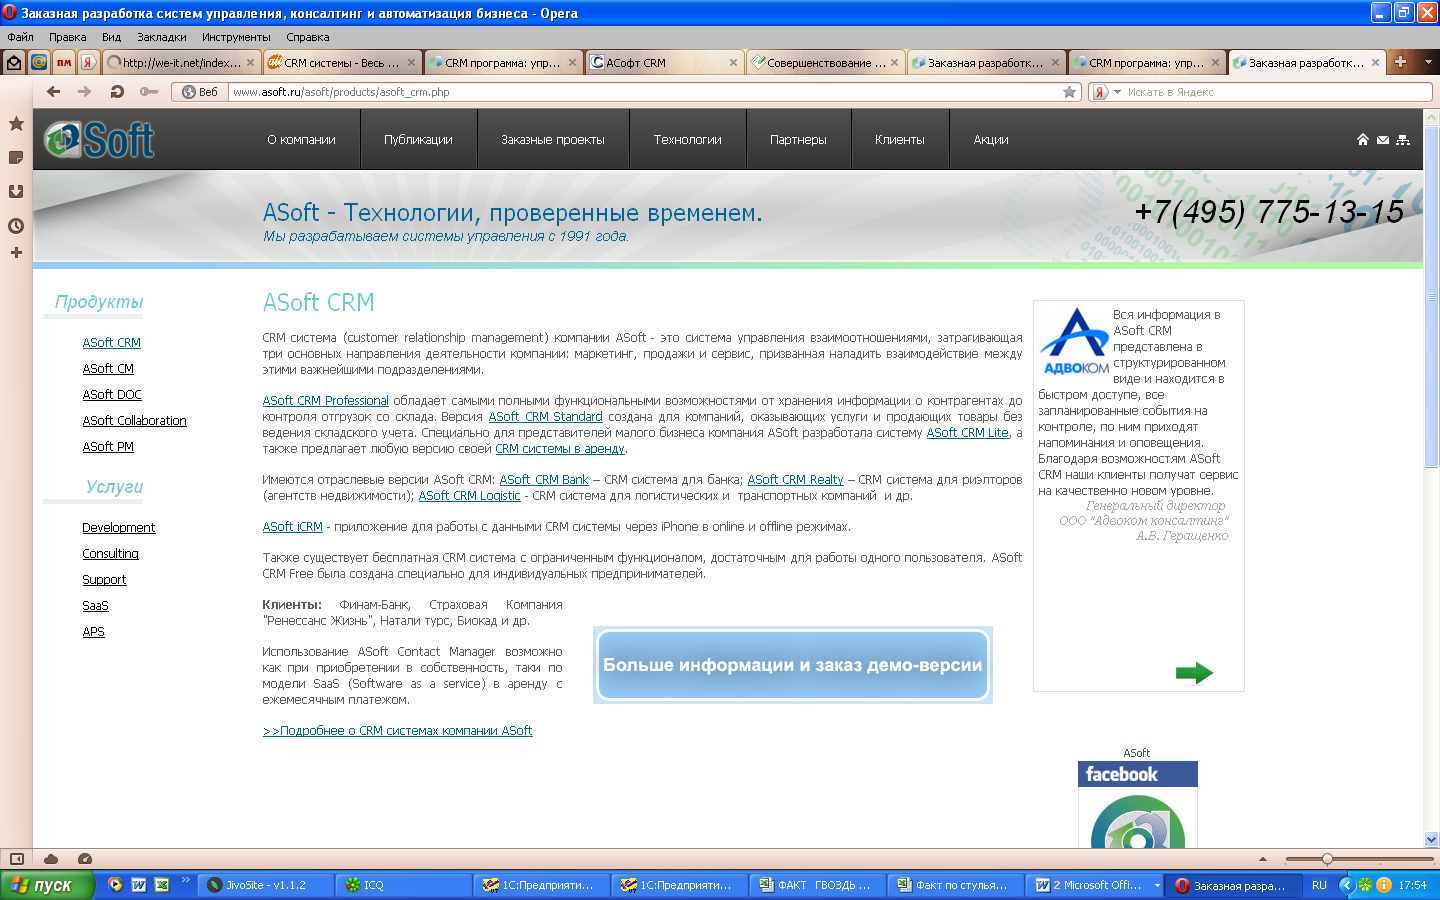Open the History panel clock icon
The width and height of the screenshot is (1440, 900).
click(x=16, y=226)
